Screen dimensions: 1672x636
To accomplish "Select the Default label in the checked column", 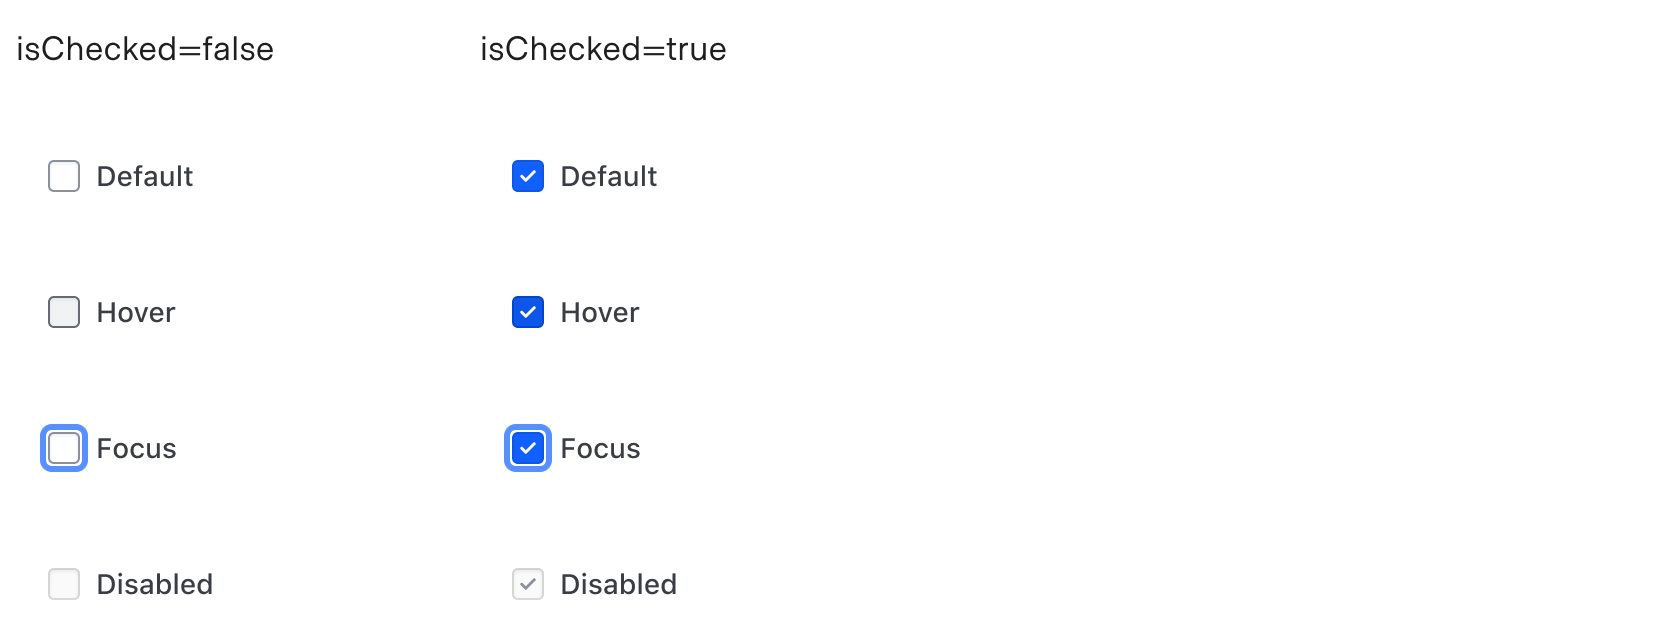I will tap(607, 176).
